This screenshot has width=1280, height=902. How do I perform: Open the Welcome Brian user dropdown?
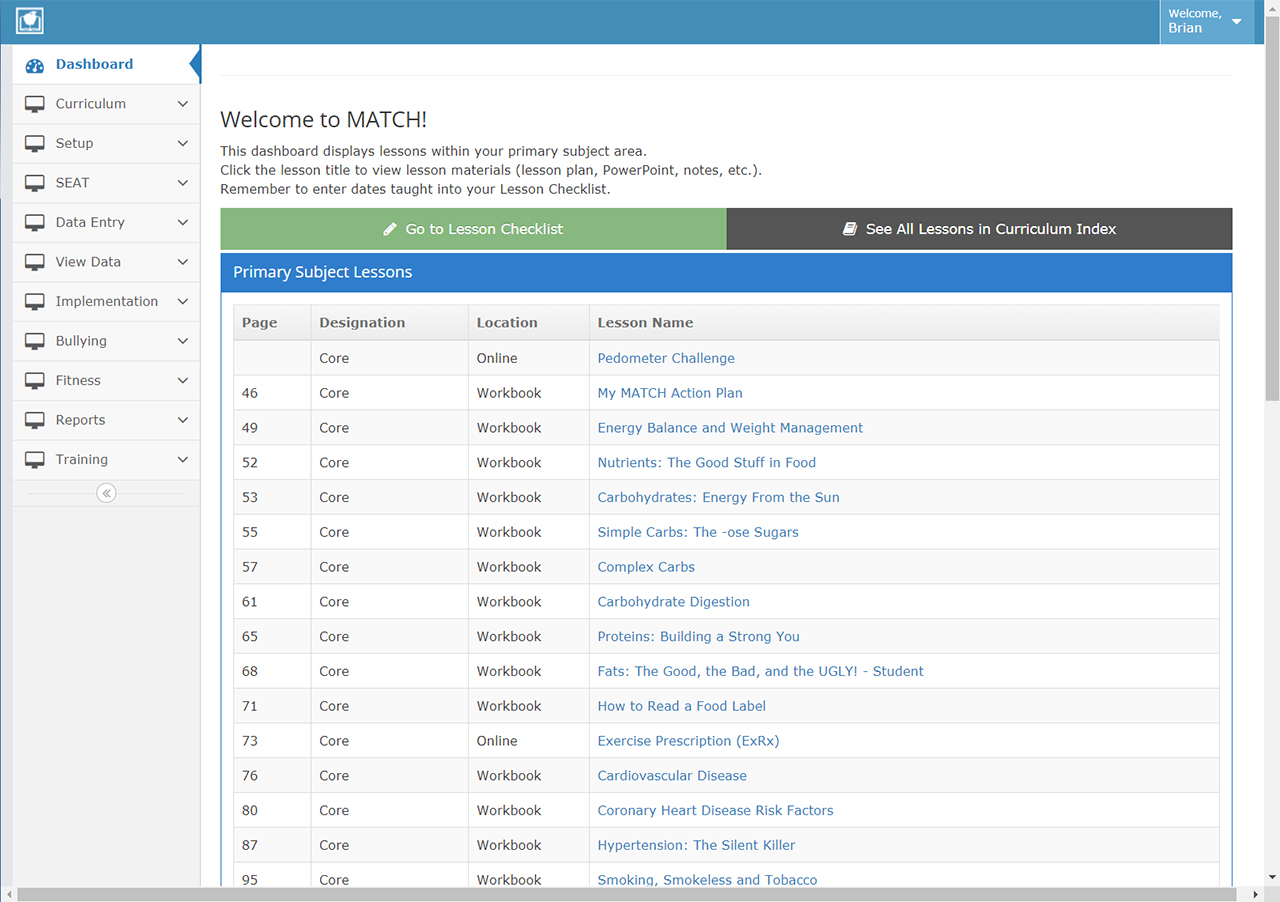[1205, 21]
